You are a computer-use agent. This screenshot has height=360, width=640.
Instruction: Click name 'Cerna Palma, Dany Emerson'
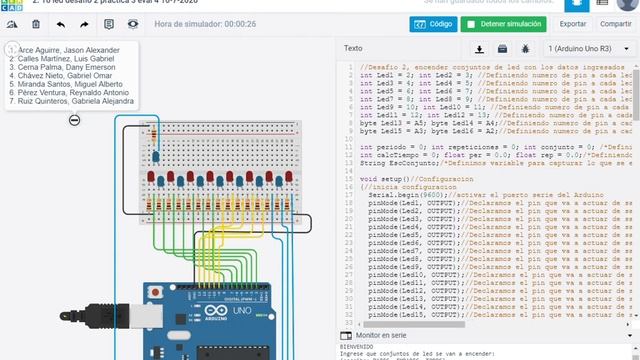[66, 67]
